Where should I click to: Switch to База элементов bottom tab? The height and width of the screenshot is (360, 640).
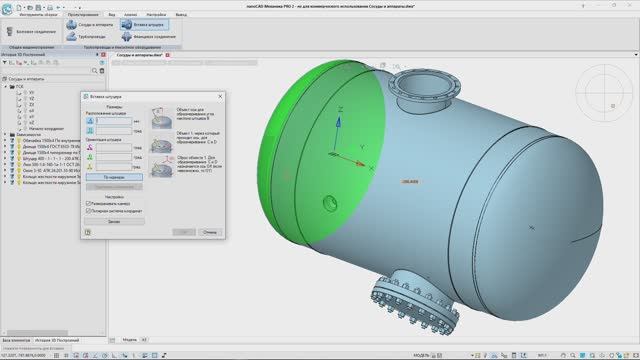tap(16, 340)
